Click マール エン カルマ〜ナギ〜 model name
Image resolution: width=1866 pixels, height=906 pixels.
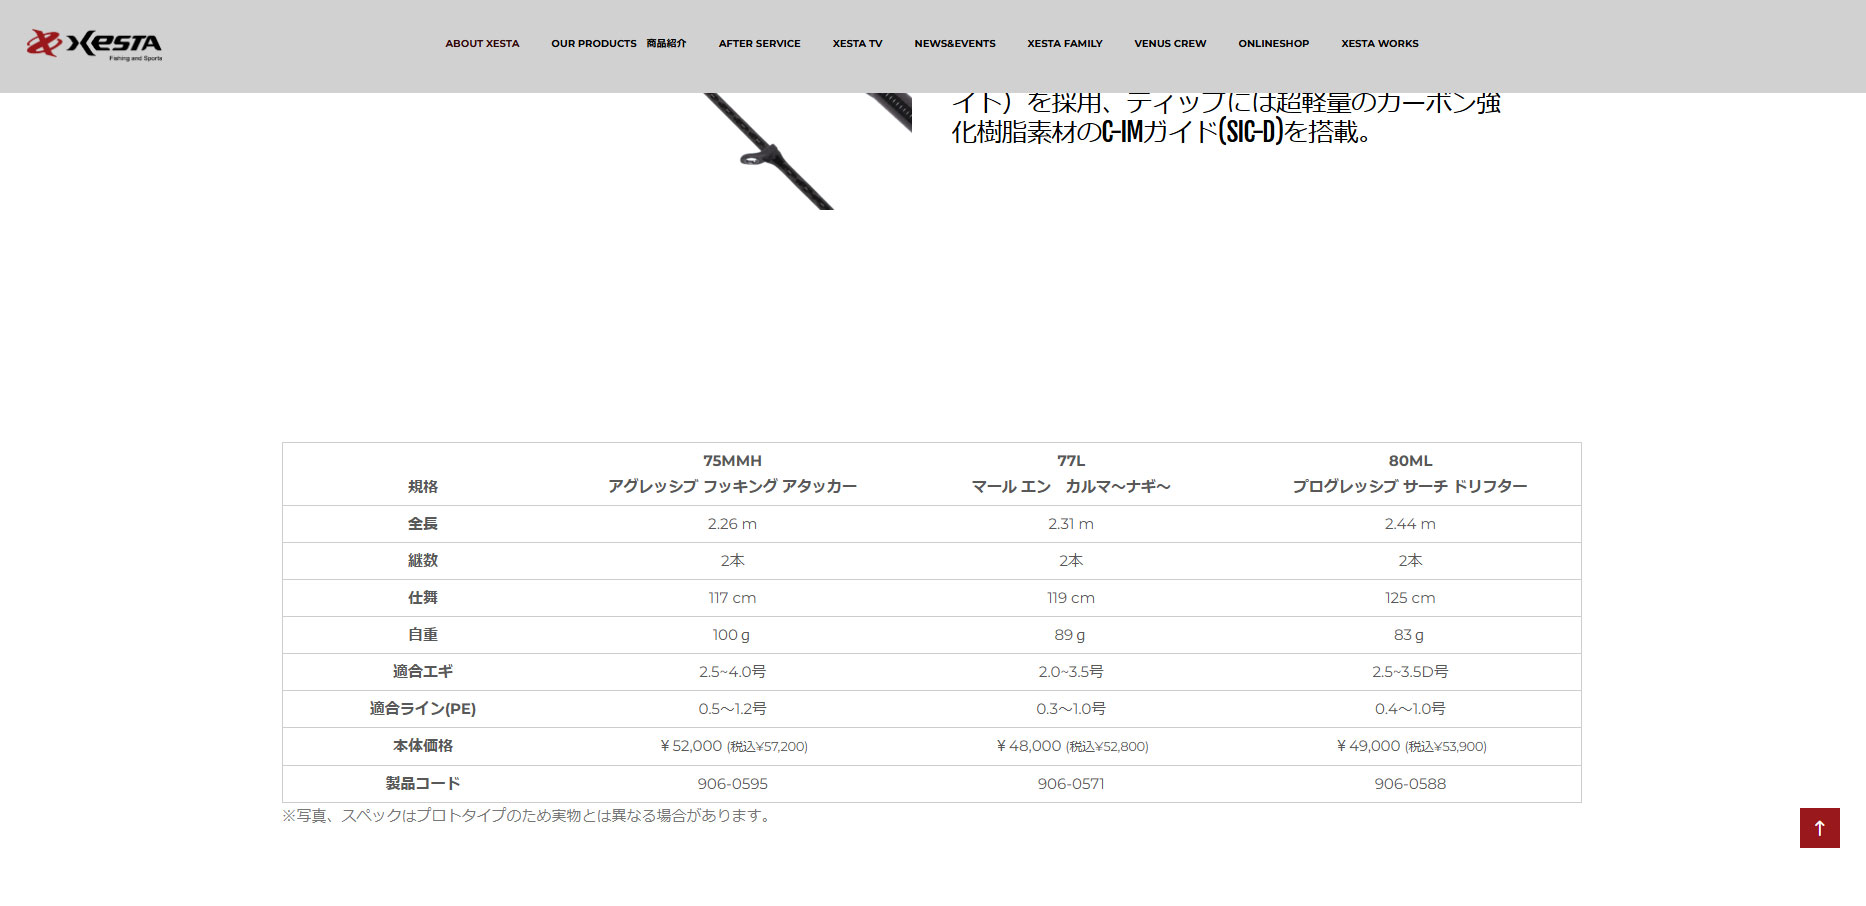click(x=1071, y=486)
